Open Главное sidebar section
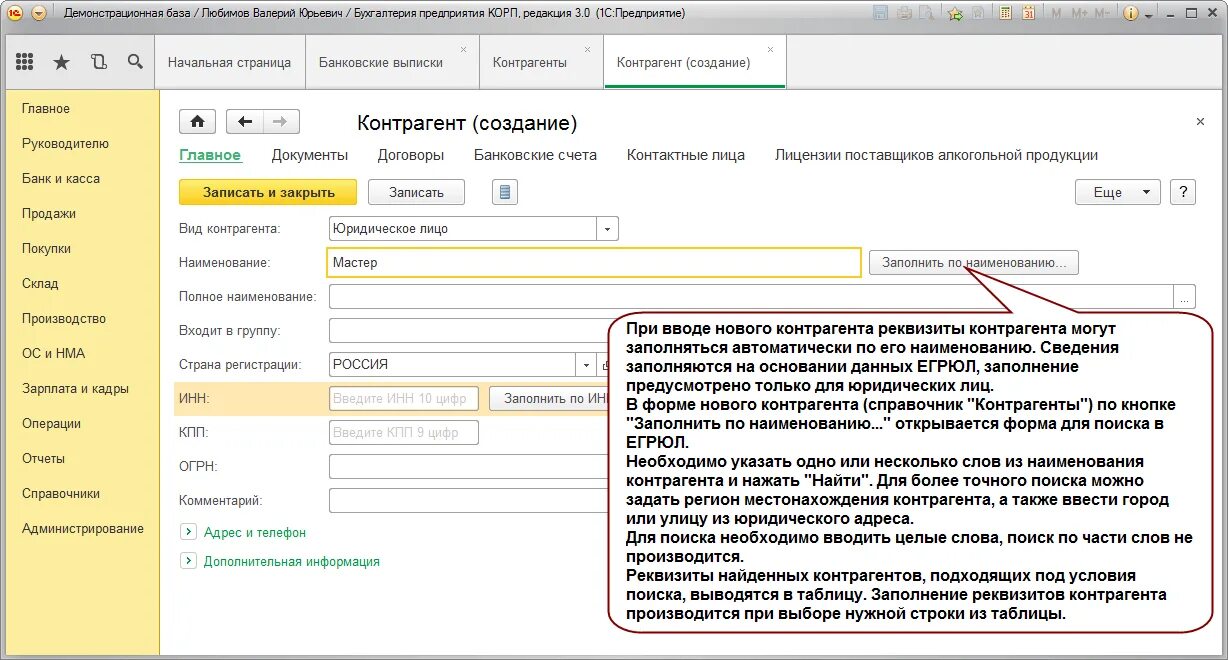The width and height of the screenshot is (1228, 660). tap(46, 108)
